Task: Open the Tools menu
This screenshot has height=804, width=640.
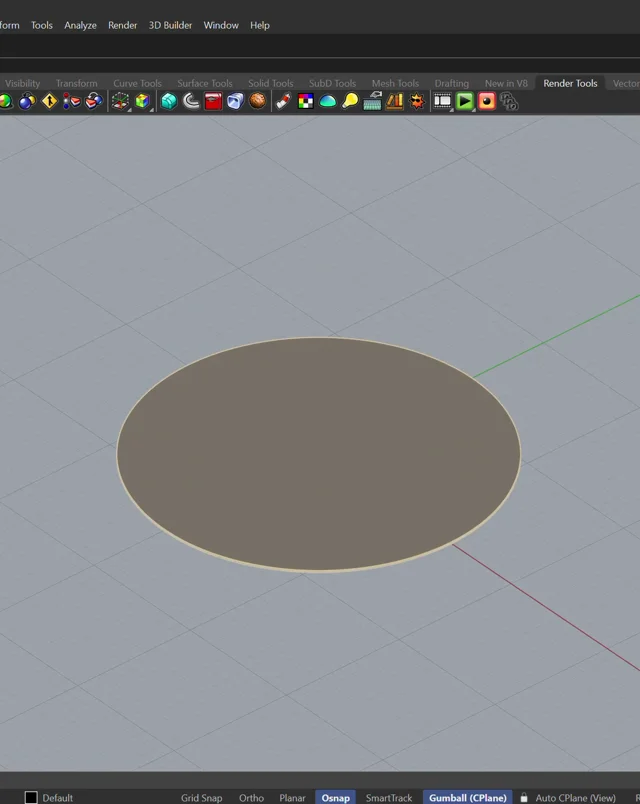Action: pyautogui.click(x=42, y=25)
